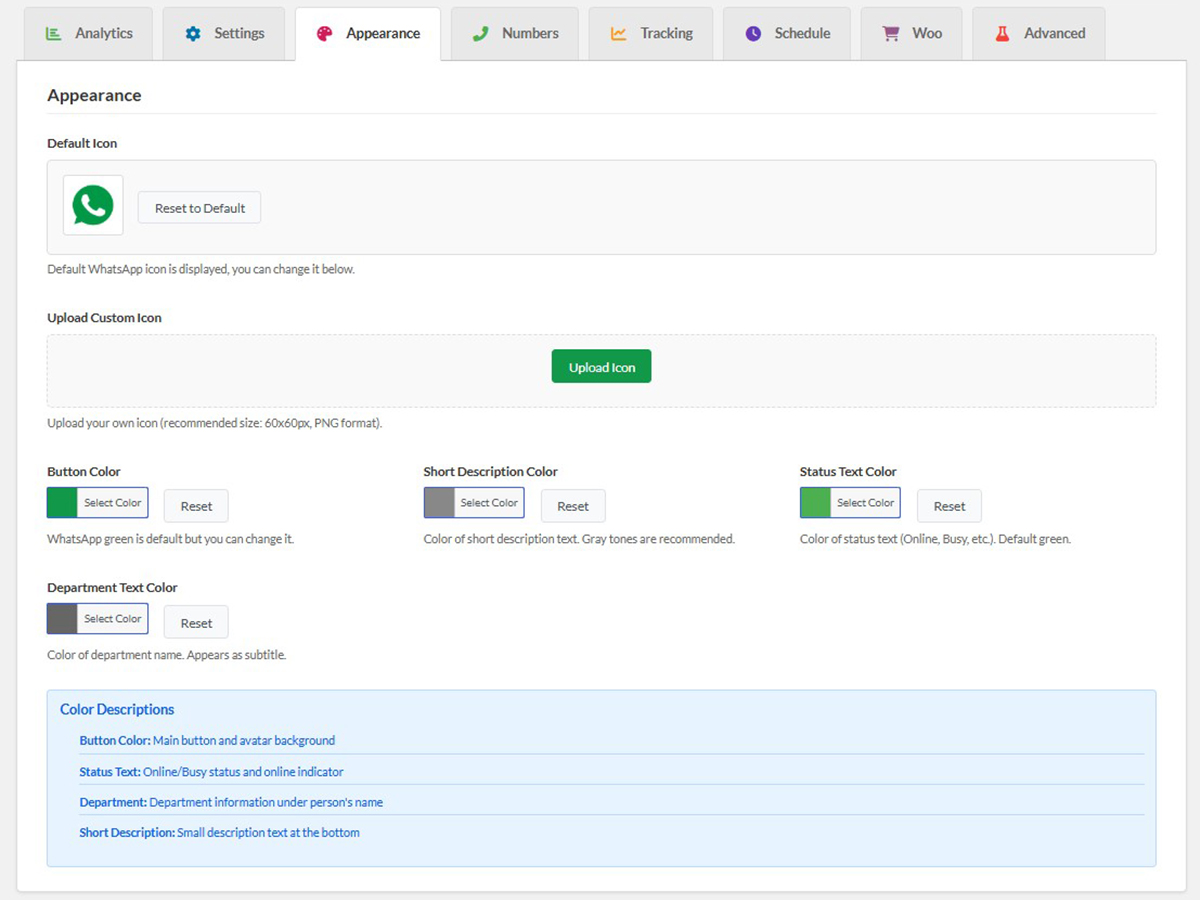Click the 'Upload your own icon' recommendation text

pos(214,423)
